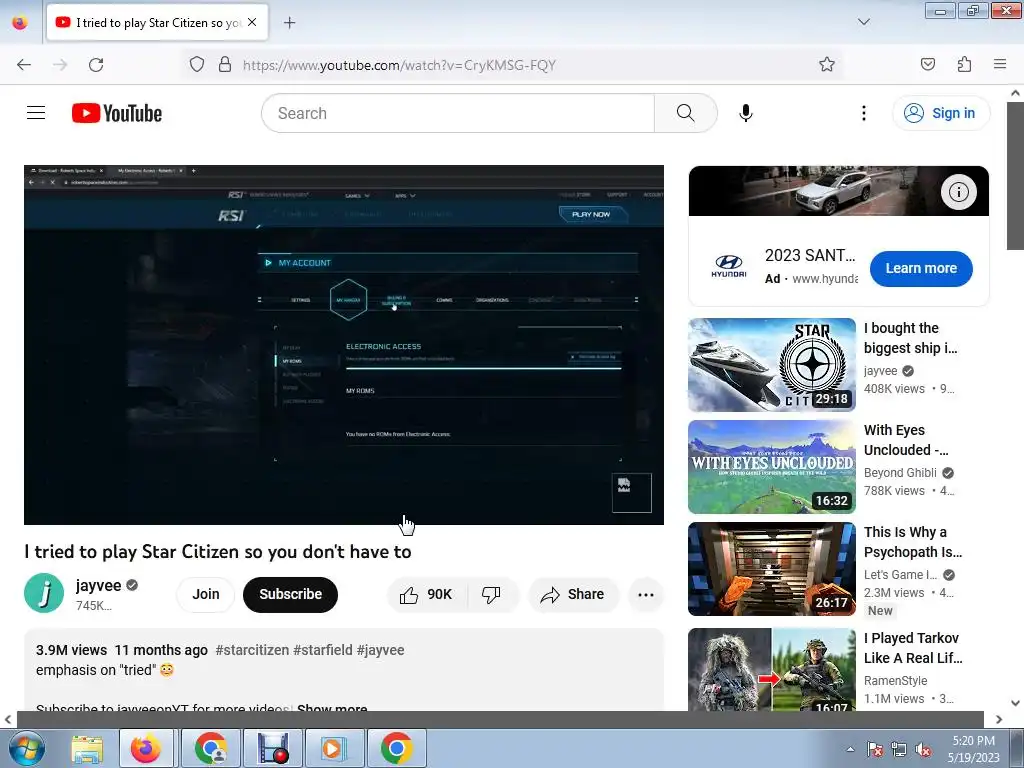The image size is (1024, 768).
Task: Click 'This Is Why a Psychopath Is...' title
Action: 912,542
